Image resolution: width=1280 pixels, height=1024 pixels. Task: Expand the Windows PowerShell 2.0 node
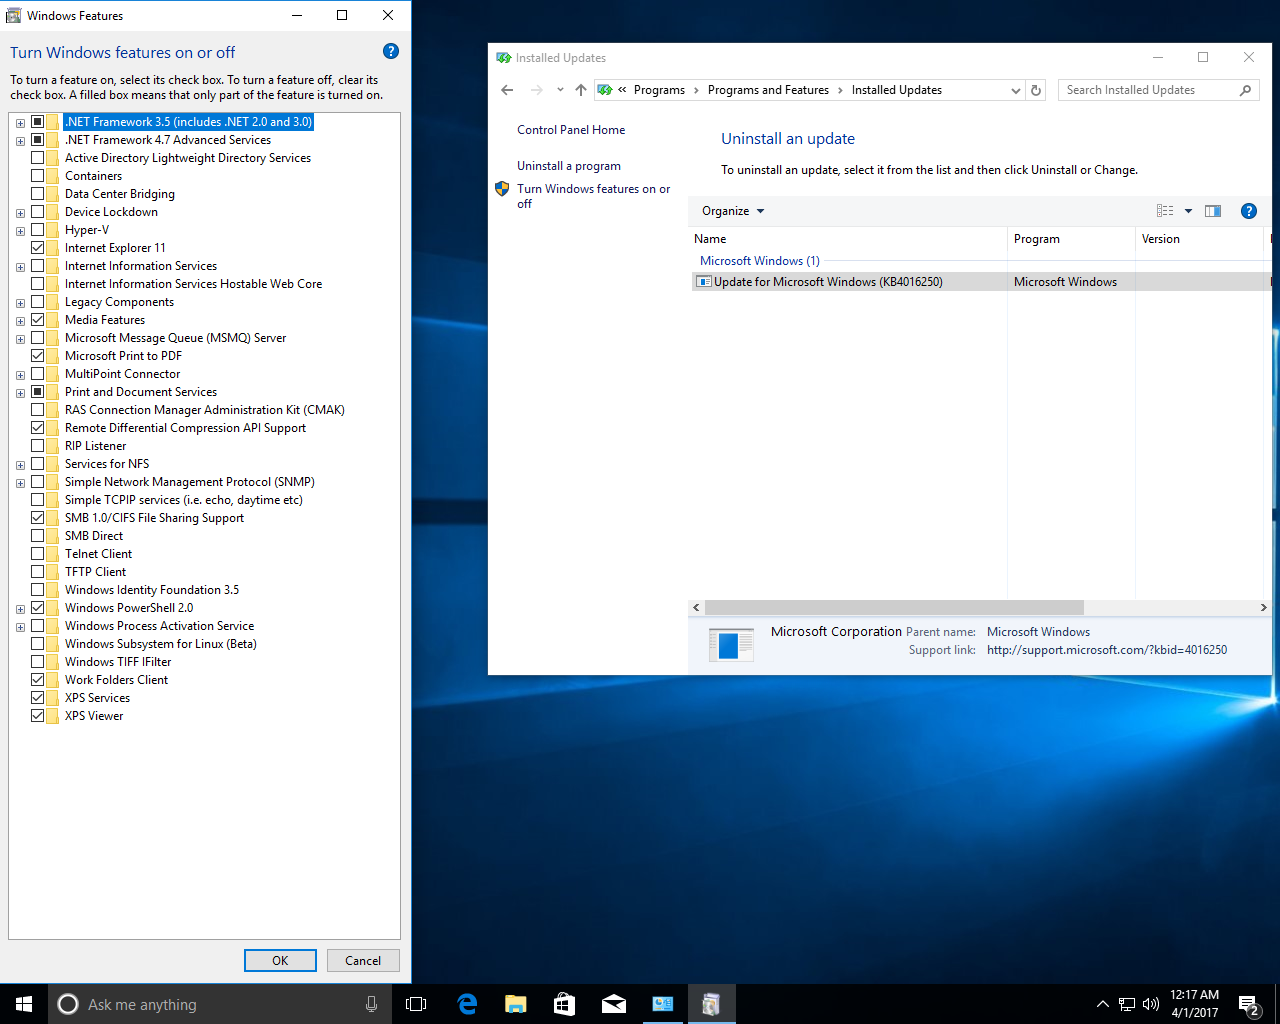(x=20, y=609)
